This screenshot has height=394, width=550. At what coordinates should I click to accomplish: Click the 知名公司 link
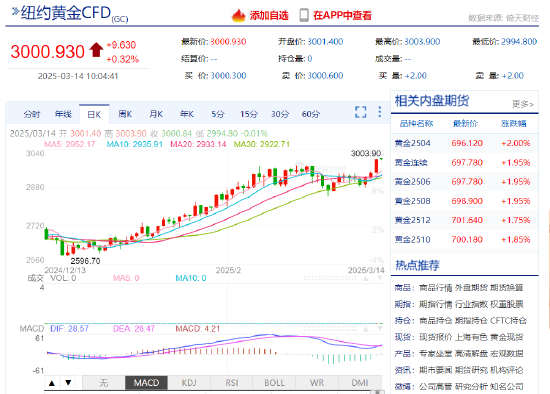[x=507, y=387]
